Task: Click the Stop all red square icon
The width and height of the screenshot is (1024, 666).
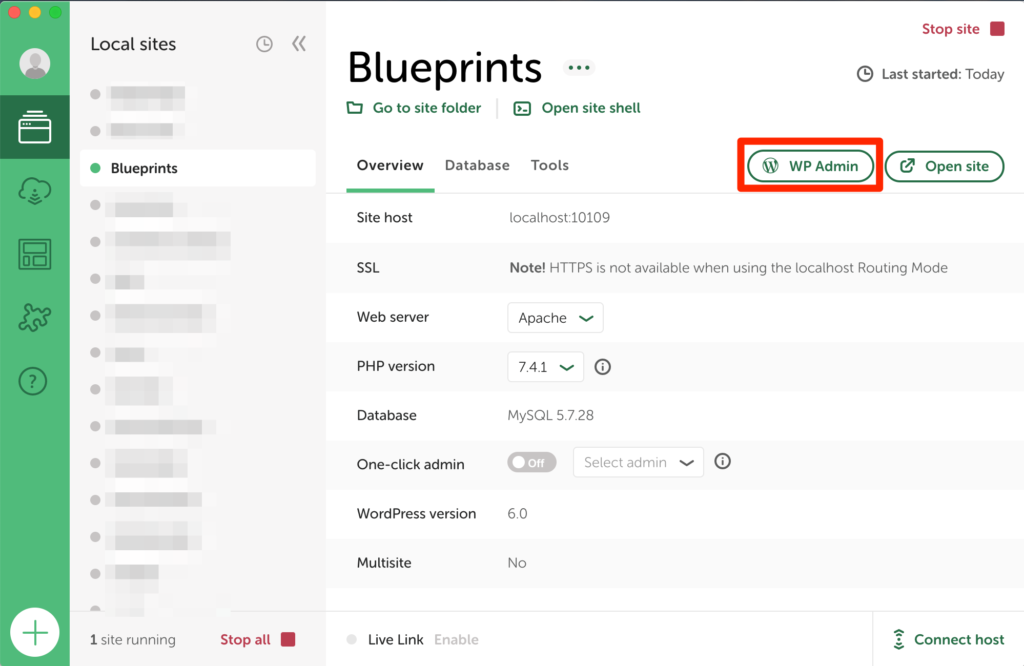Action: 288,639
